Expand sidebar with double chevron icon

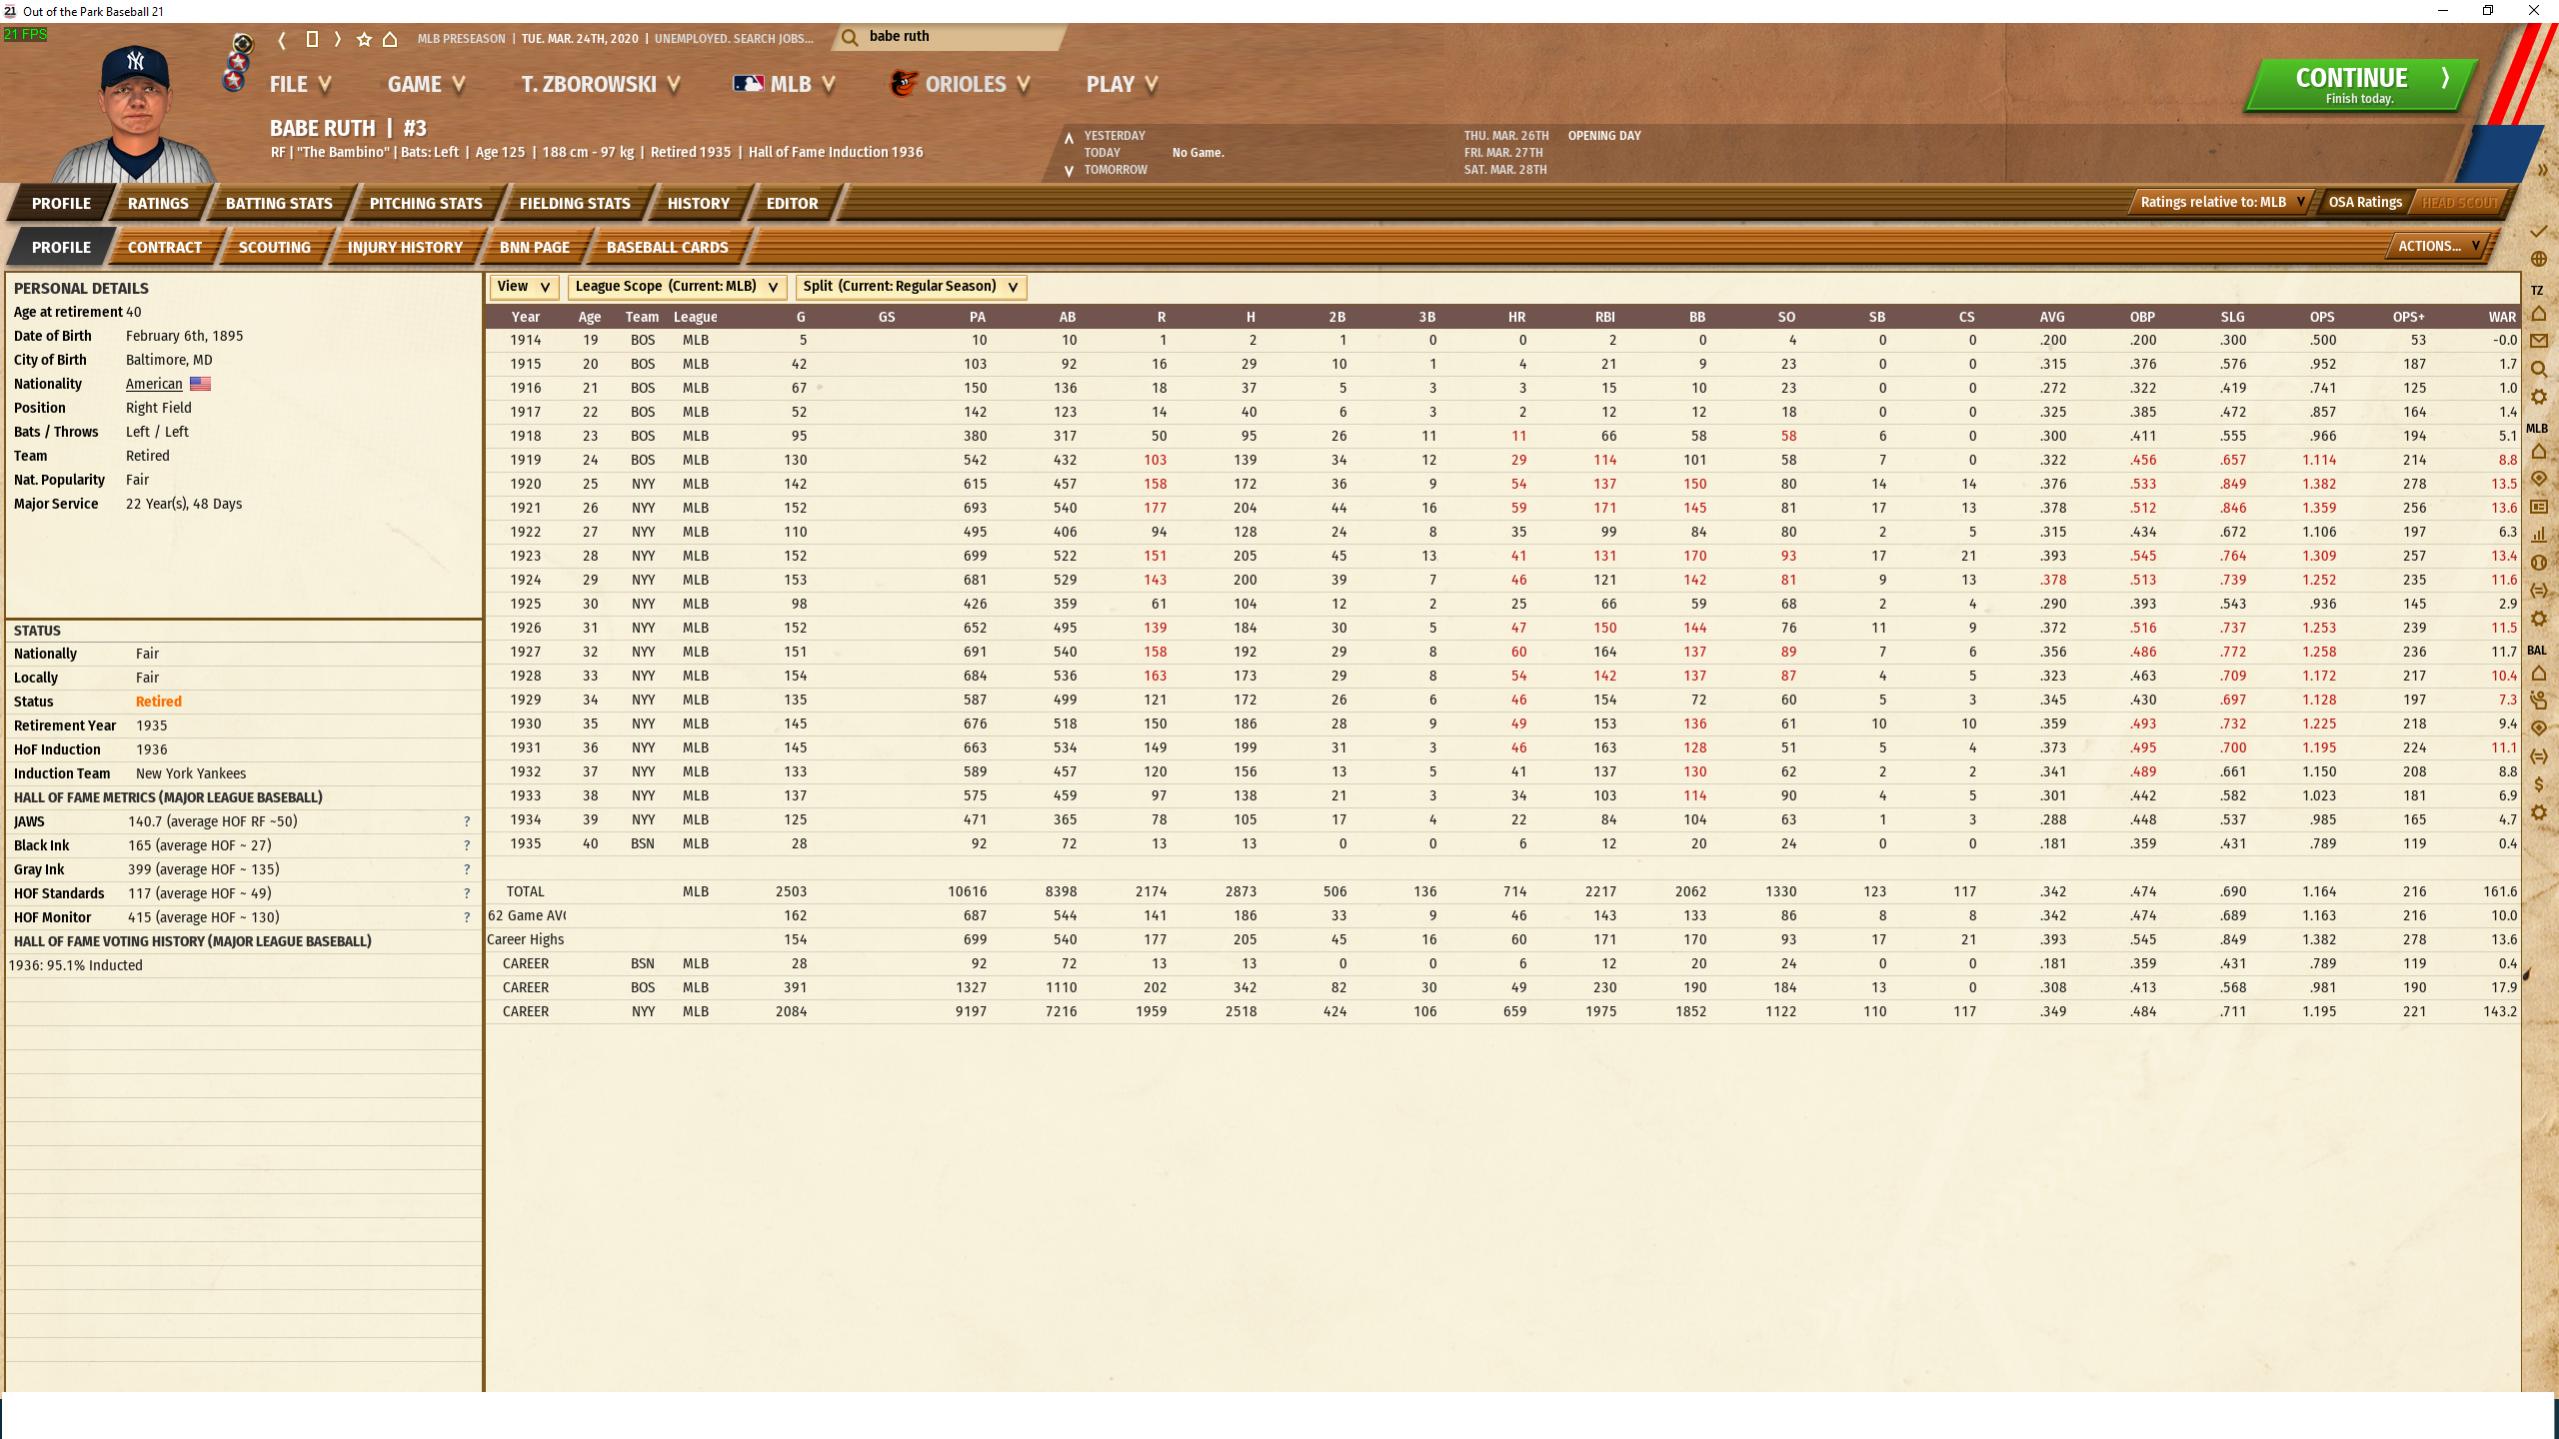[2541, 170]
